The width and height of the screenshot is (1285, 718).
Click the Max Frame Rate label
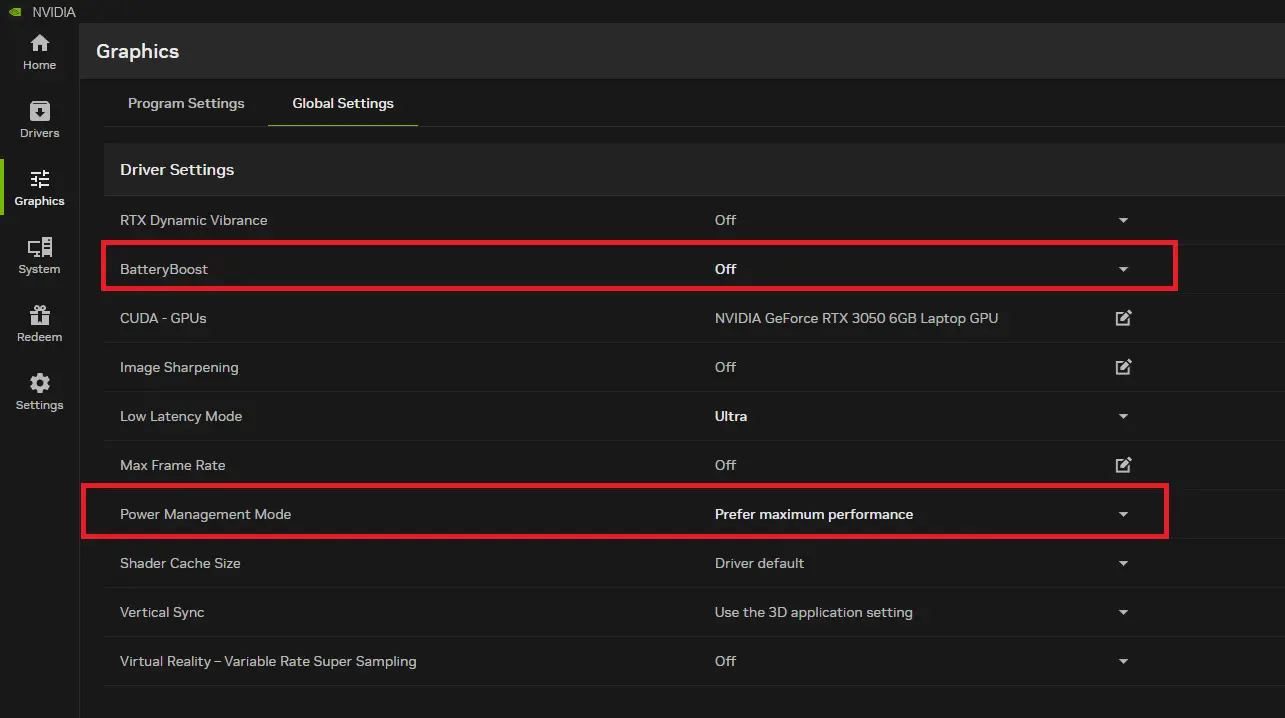173,465
